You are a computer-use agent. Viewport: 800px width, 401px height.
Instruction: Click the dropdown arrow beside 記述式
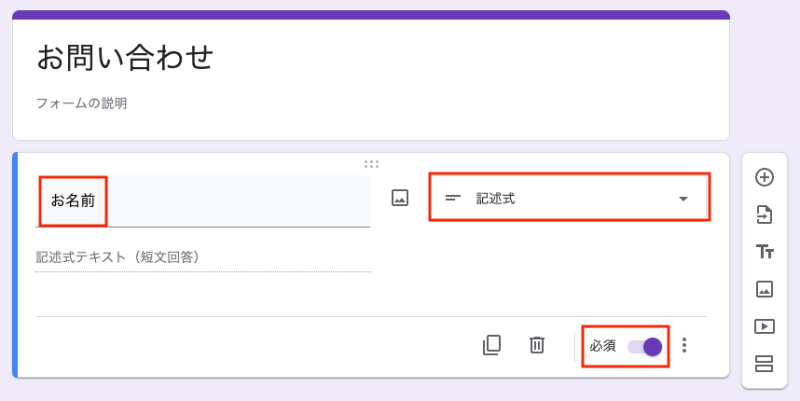click(x=684, y=198)
